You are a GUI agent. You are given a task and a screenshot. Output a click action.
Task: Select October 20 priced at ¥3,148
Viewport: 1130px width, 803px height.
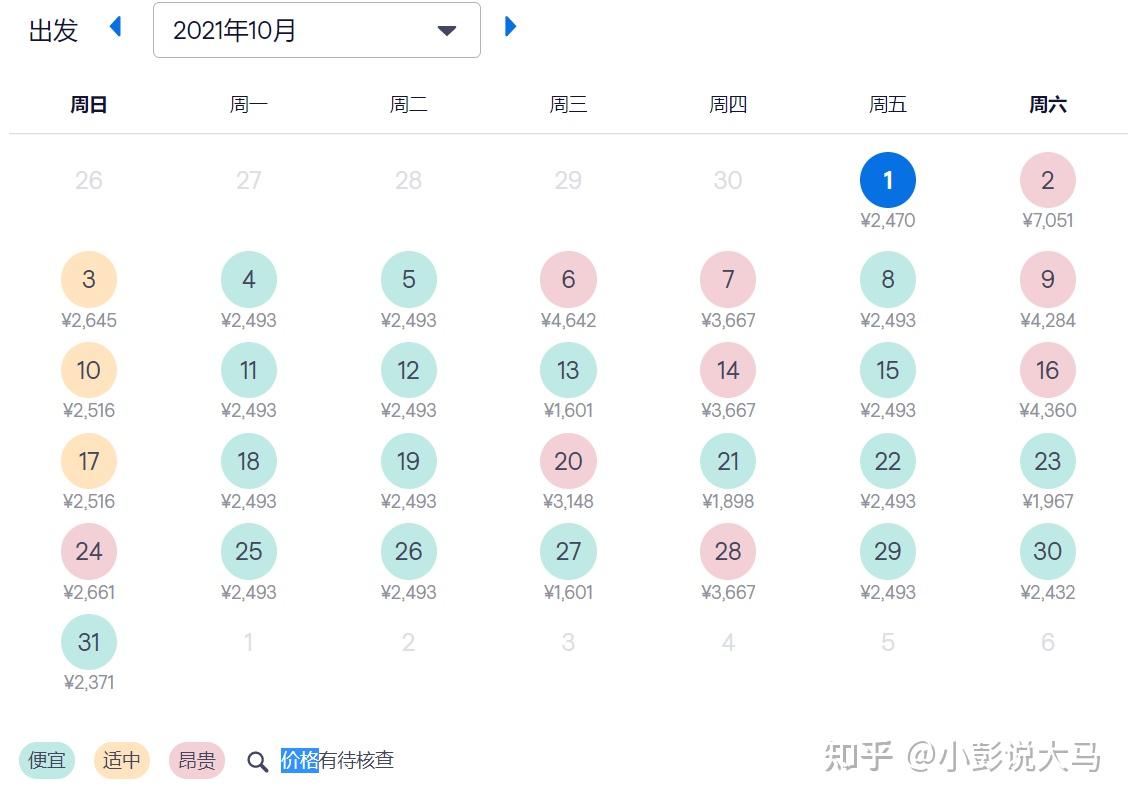click(x=568, y=461)
